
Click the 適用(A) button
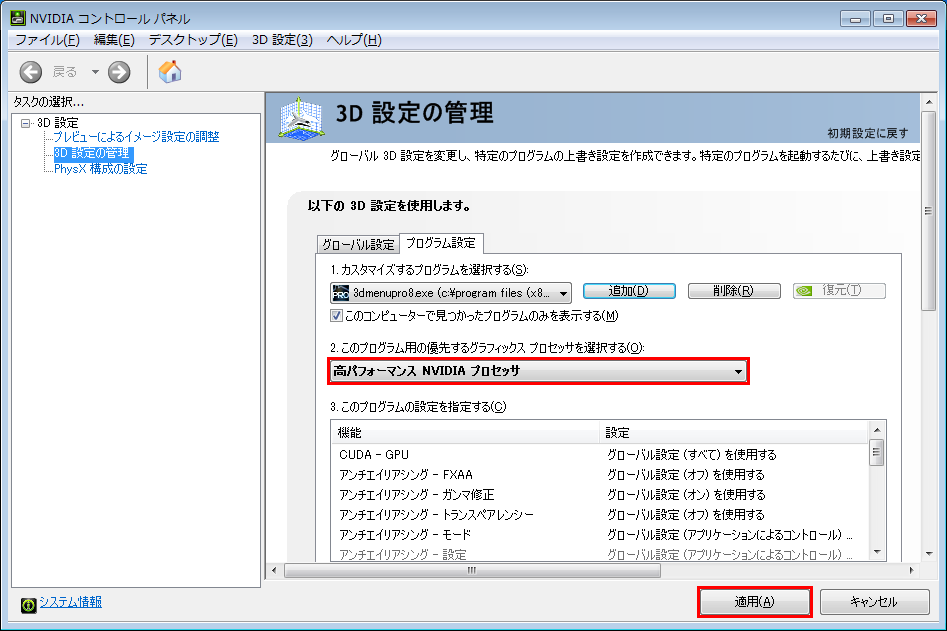coord(754,602)
